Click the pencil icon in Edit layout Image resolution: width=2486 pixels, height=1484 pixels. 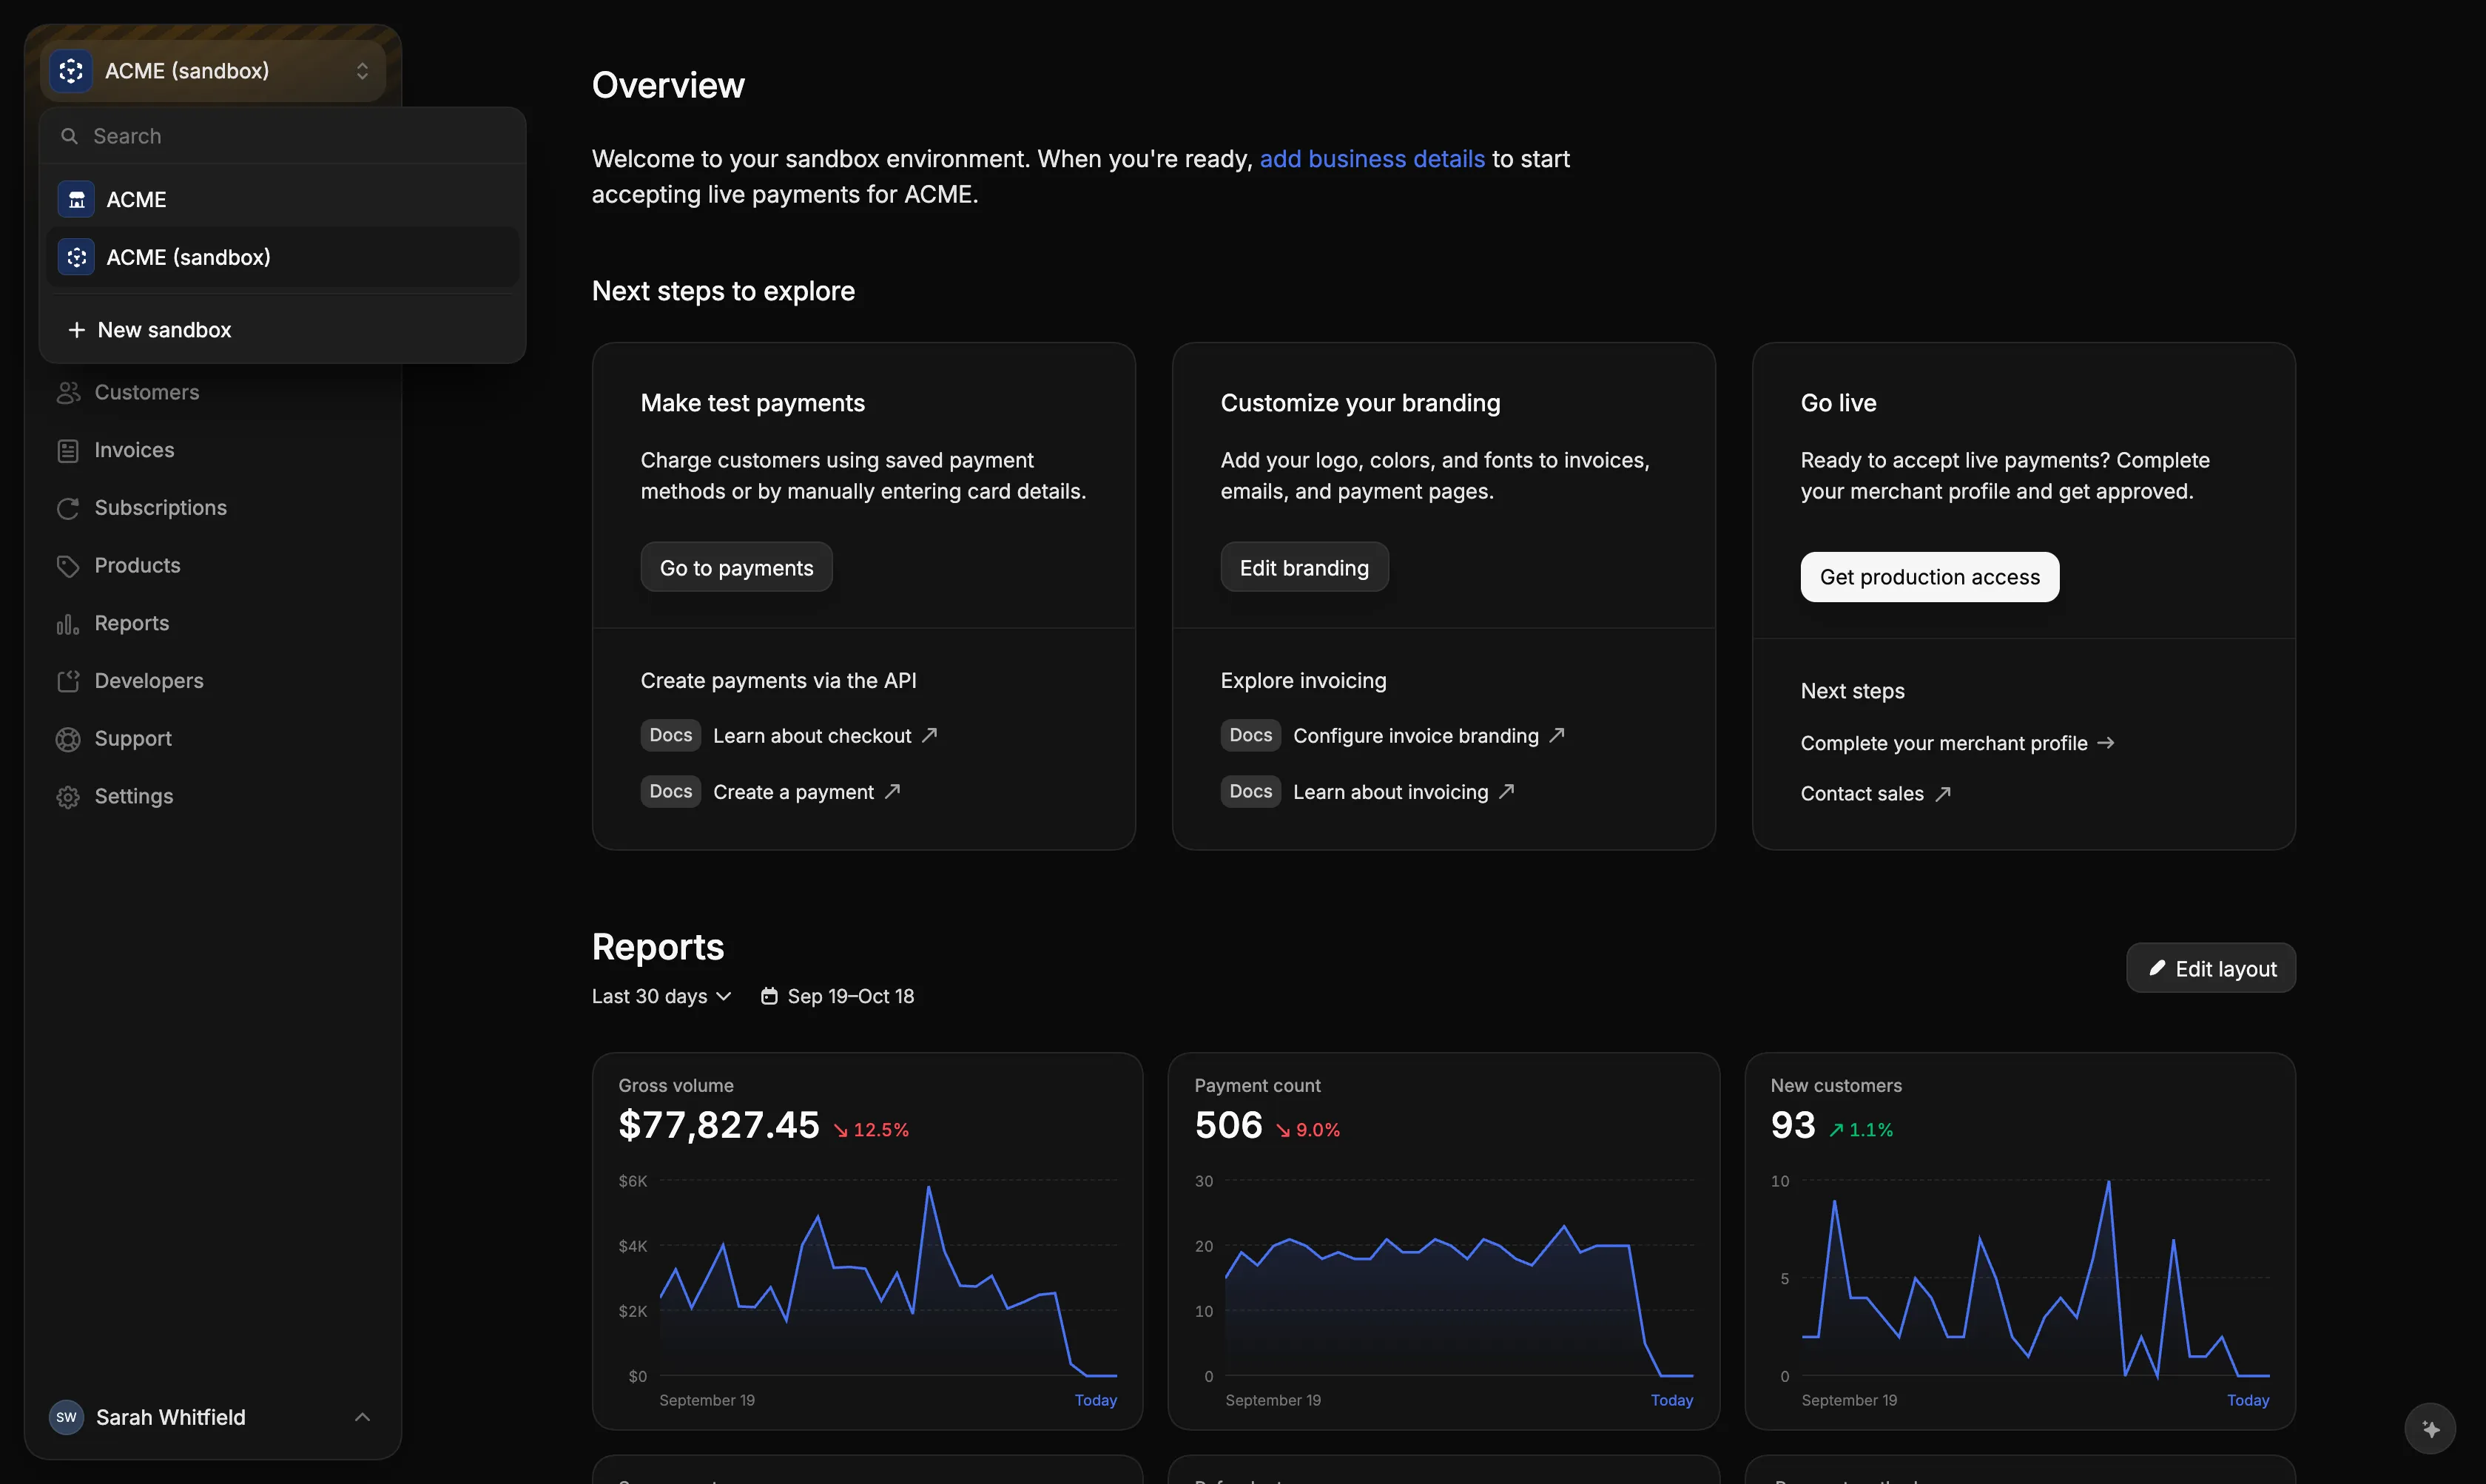pyautogui.click(x=2157, y=968)
